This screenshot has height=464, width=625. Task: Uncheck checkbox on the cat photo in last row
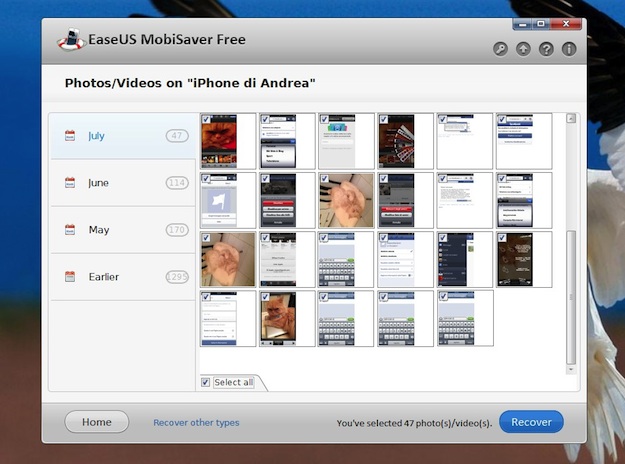pyautogui.click(x=265, y=297)
